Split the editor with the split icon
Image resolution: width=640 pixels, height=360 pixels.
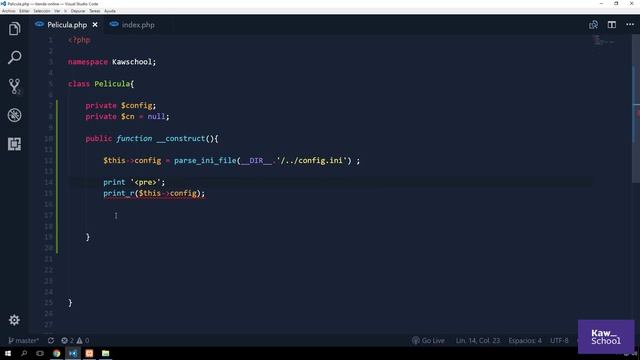[x=611, y=25]
